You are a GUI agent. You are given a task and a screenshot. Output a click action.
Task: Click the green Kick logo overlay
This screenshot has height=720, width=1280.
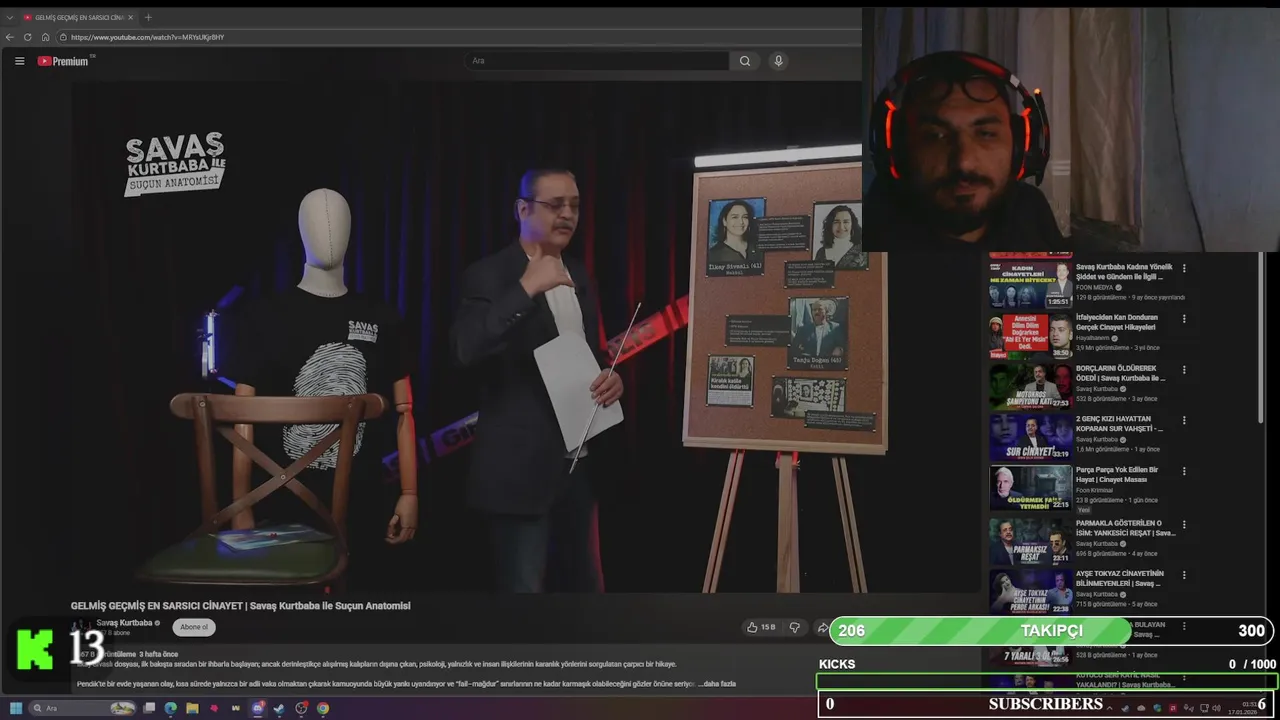coord(35,649)
